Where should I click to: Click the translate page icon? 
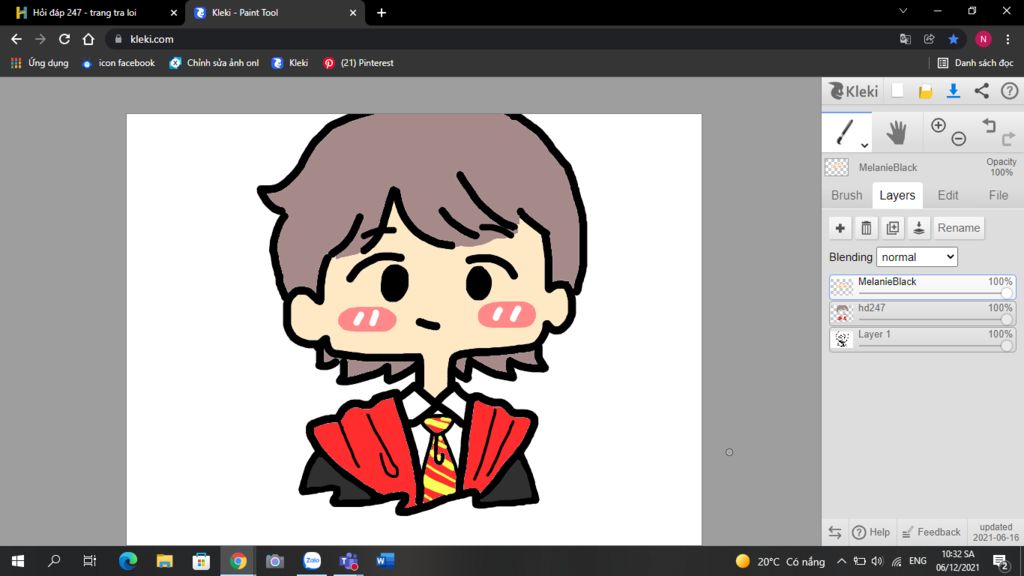click(x=905, y=39)
